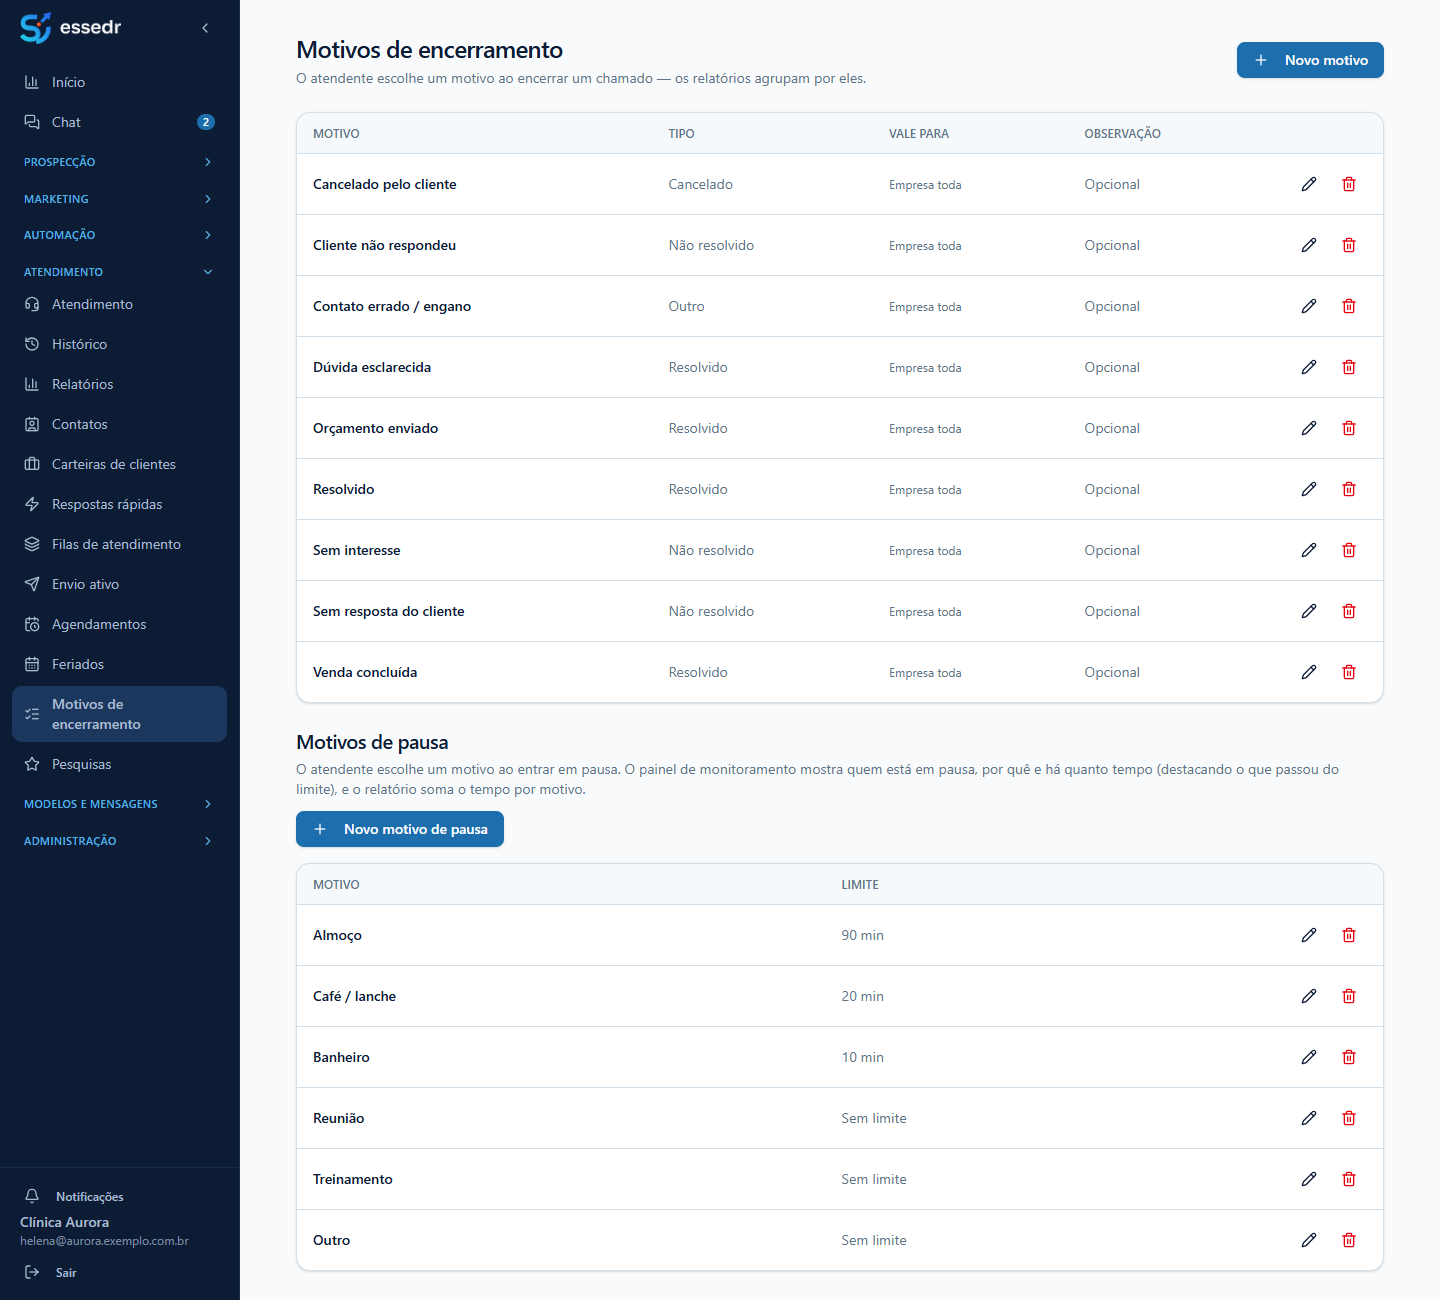Delete the Banheiro pause reason

1349,1057
